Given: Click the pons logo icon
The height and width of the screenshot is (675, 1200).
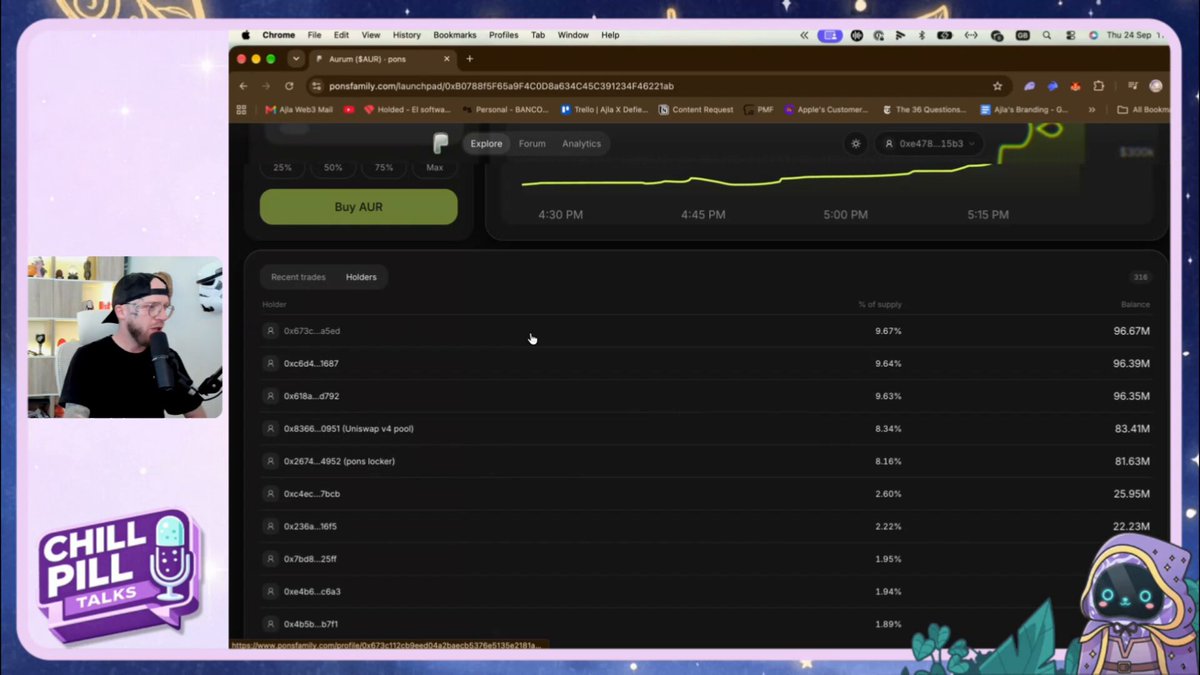Looking at the screenshot, I should click(440, 143).
